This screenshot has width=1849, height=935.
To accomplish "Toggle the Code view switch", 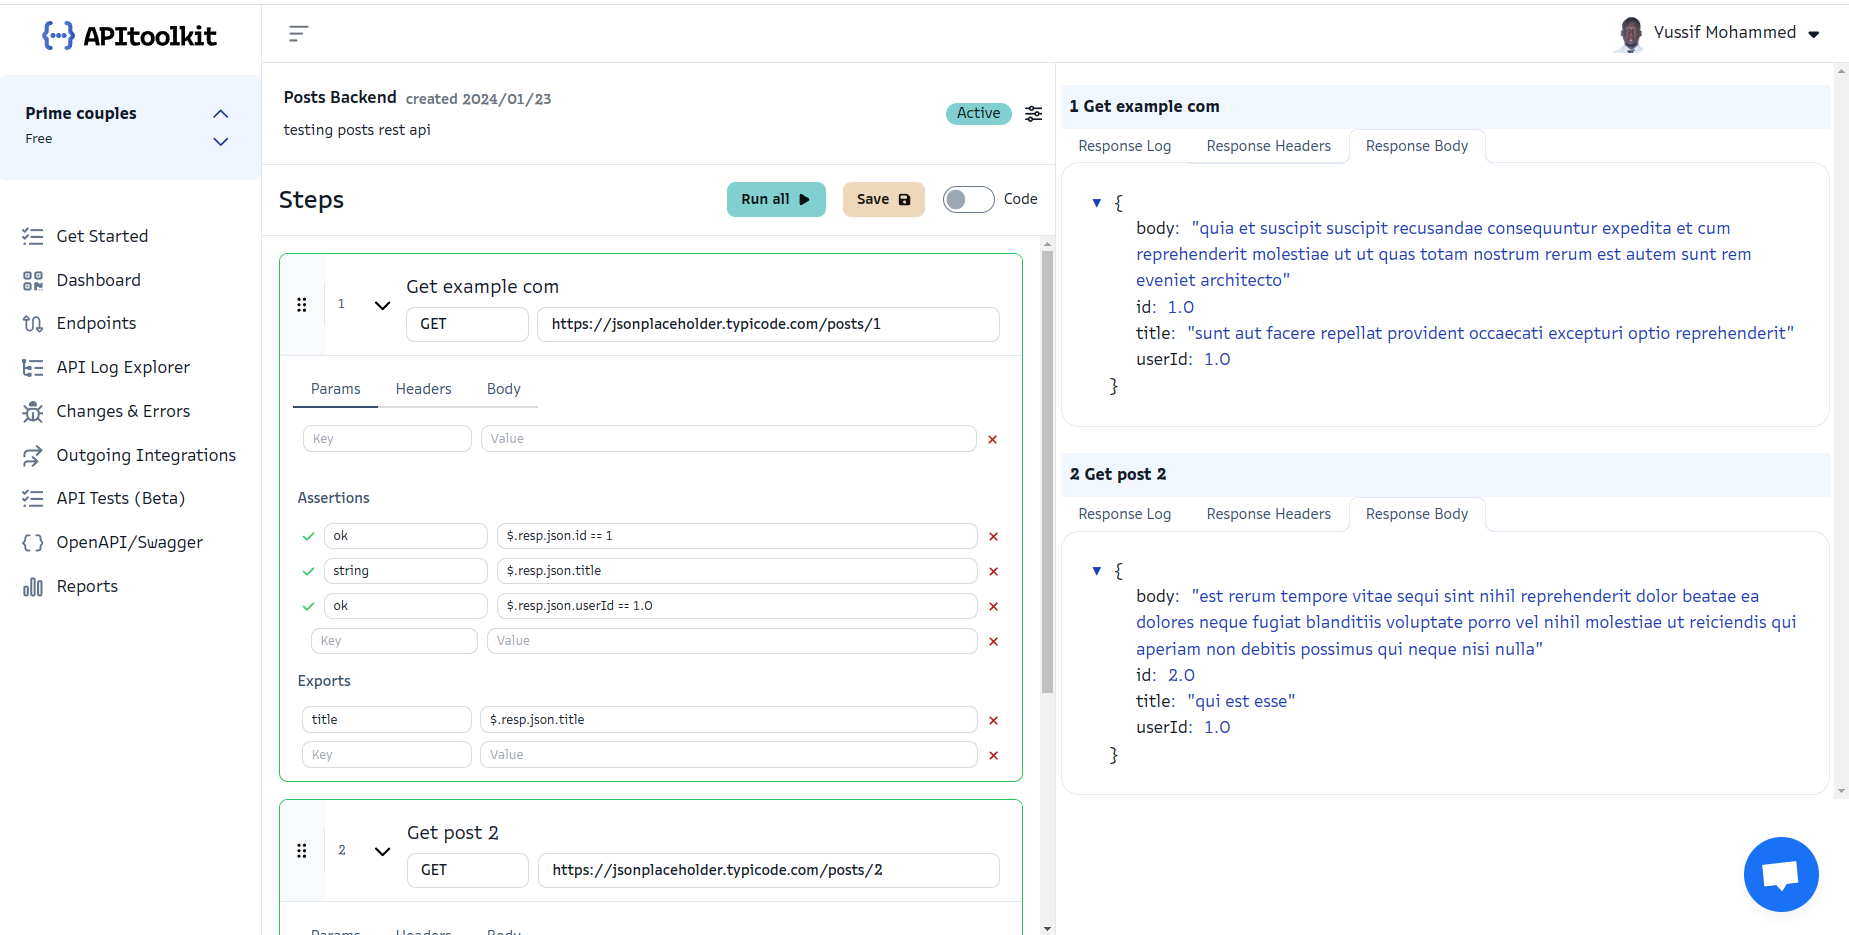I will (x=968, y=199).
